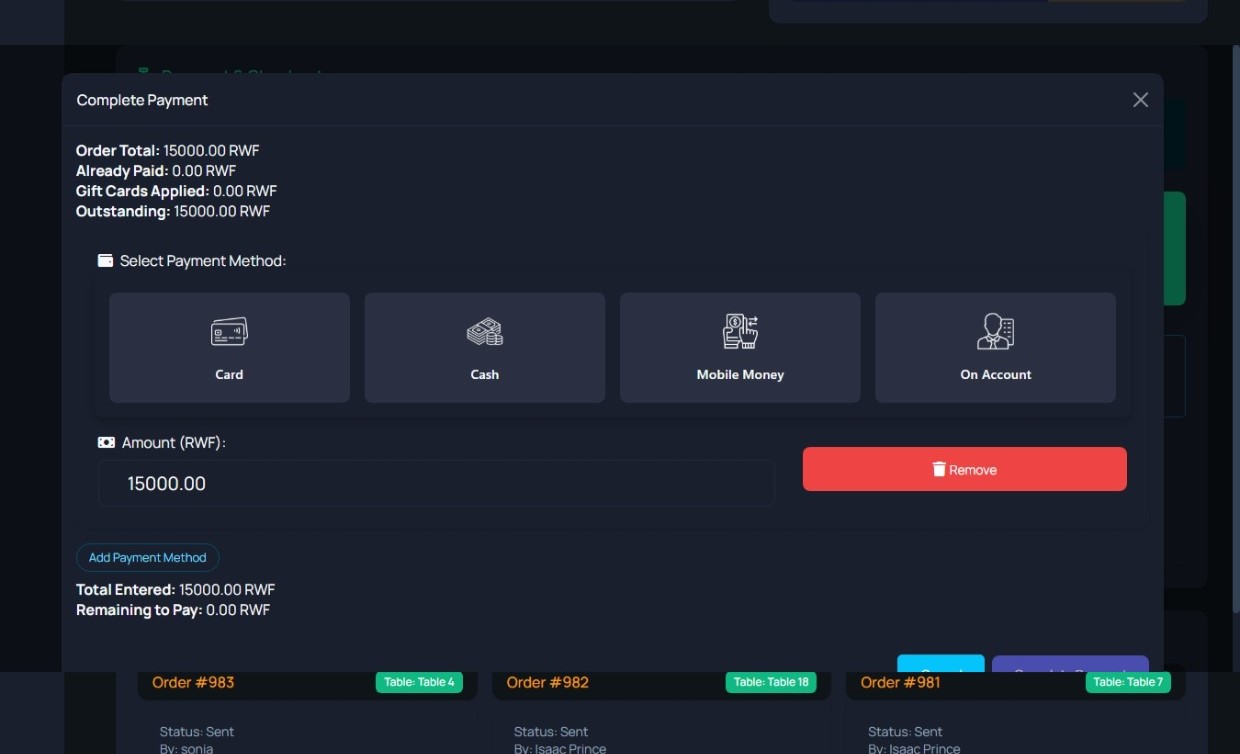Click the amount input showing 15000.00
This screenshot has width=1240, height=754.
(x=436, y=482)
